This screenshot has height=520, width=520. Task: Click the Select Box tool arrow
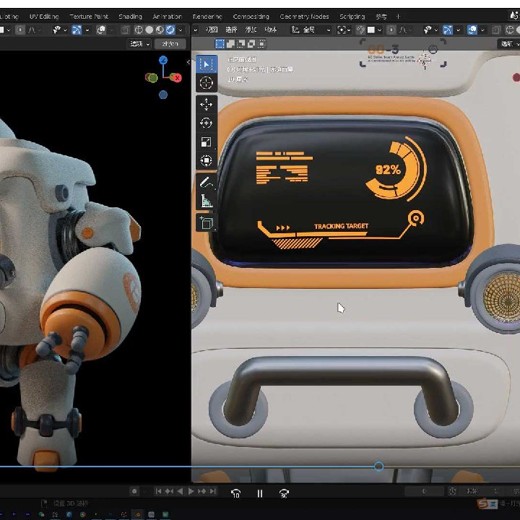tap(206, 64)
